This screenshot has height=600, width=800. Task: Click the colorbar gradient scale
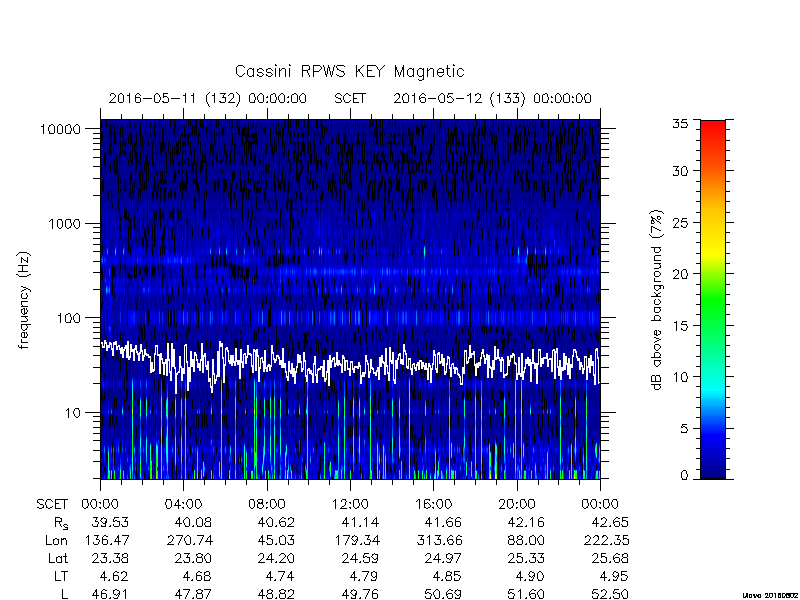pos(713,299)
